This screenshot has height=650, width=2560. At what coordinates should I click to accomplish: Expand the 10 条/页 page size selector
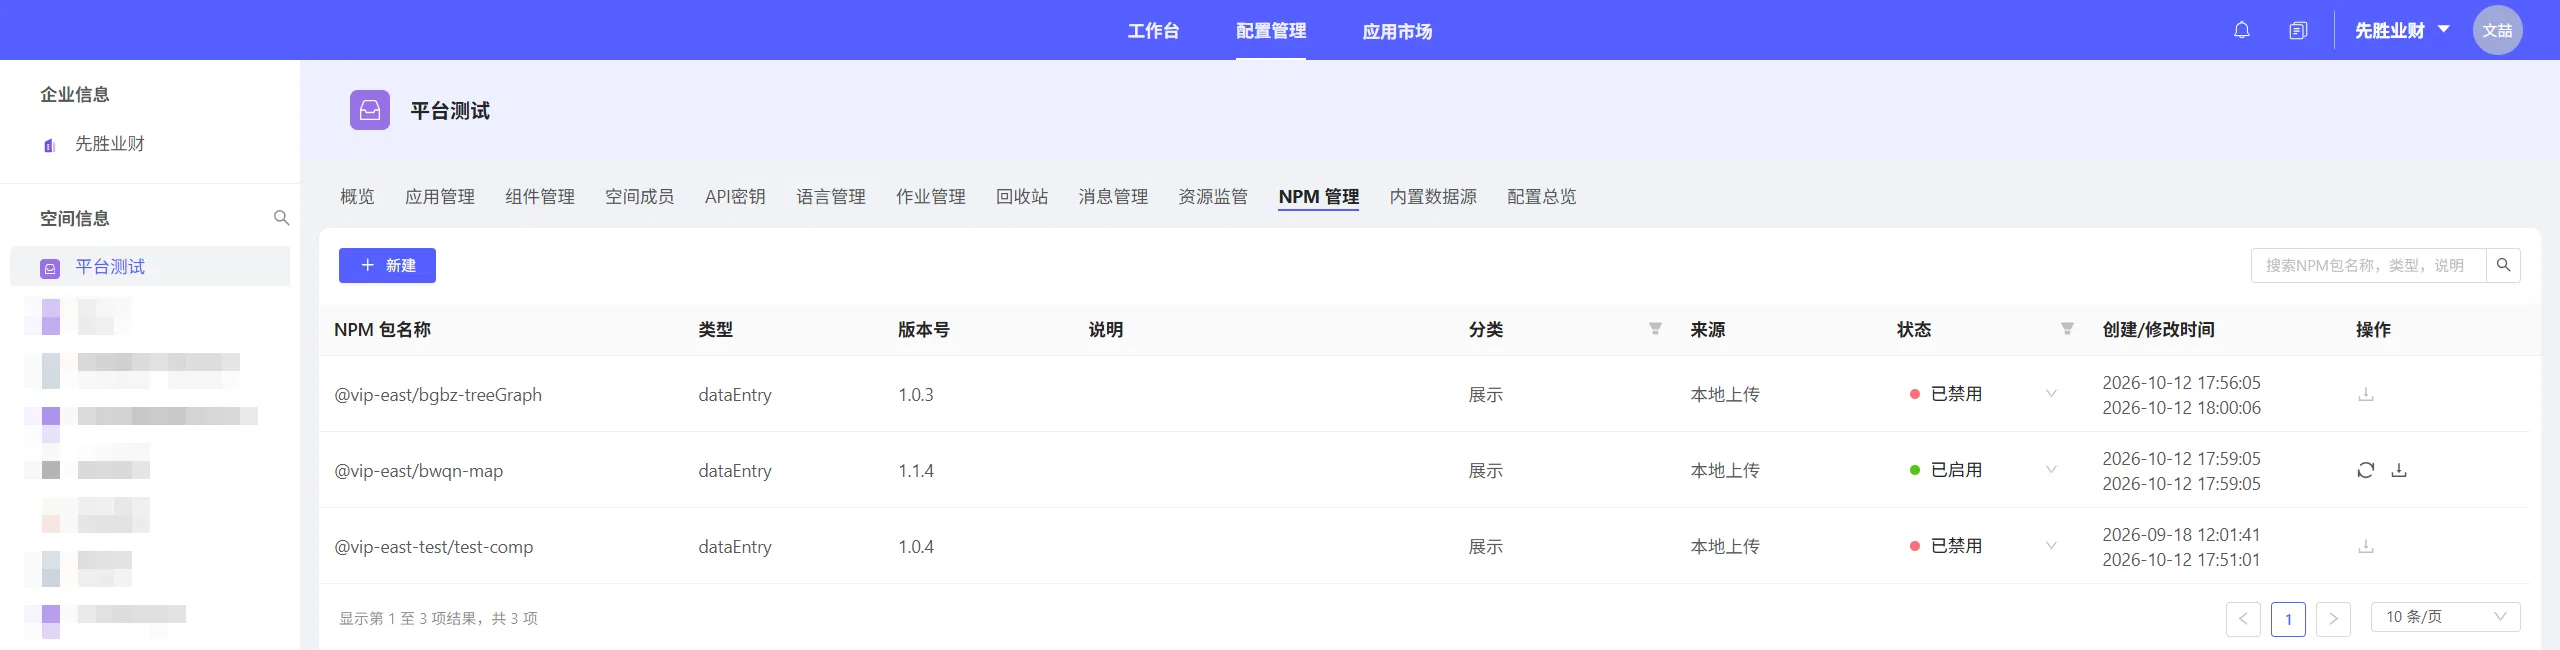2445,617
